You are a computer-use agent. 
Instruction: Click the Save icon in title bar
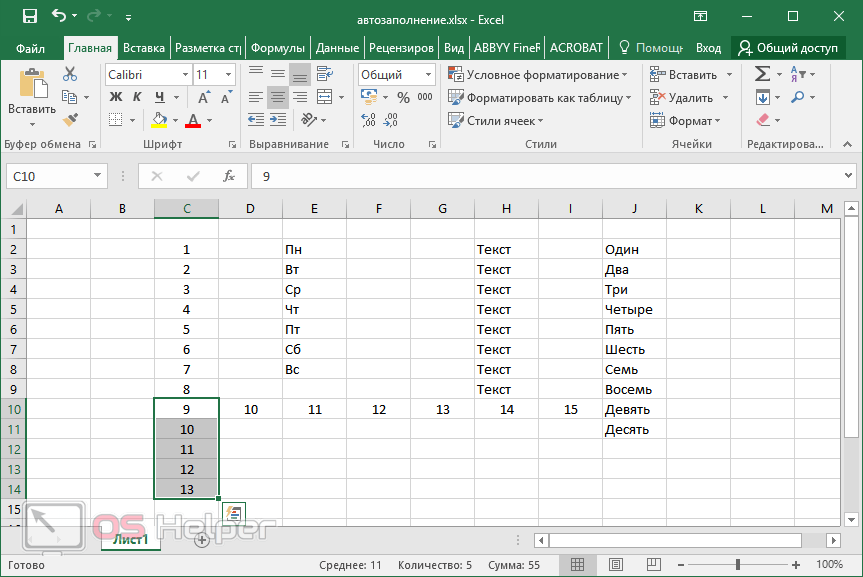point(29,17)
